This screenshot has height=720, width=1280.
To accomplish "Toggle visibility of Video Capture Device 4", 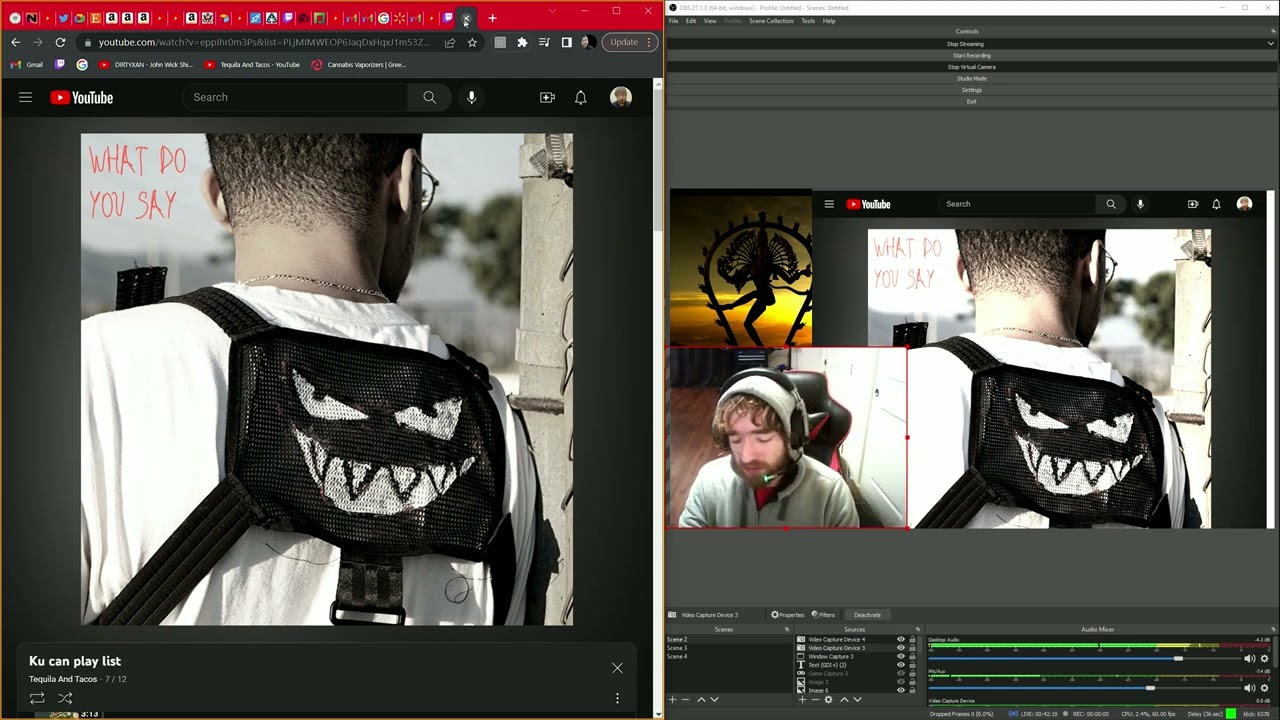I will (901, 639).
